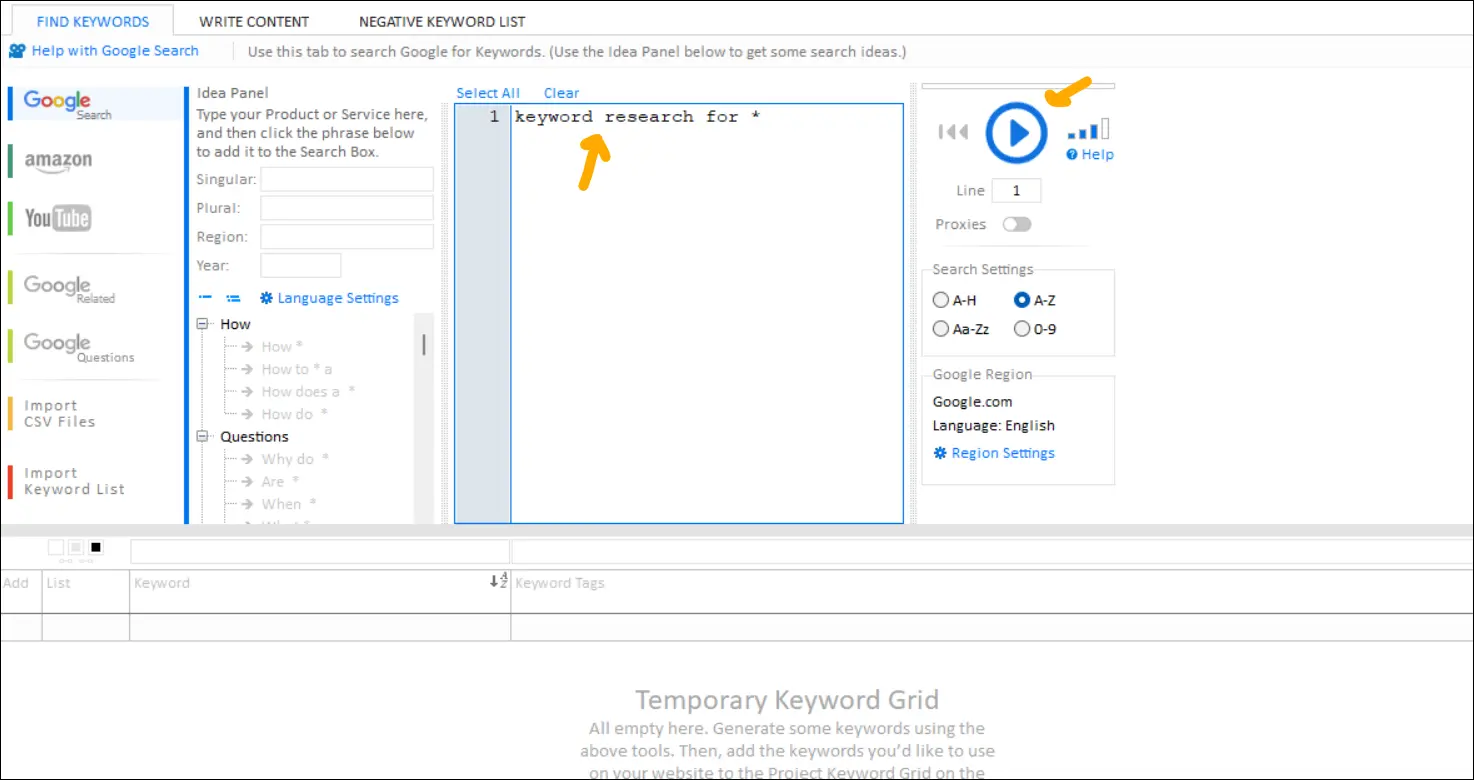Click the Singular input field
This screenshot has height=780, width=1474.
click(x=347, y=179)
